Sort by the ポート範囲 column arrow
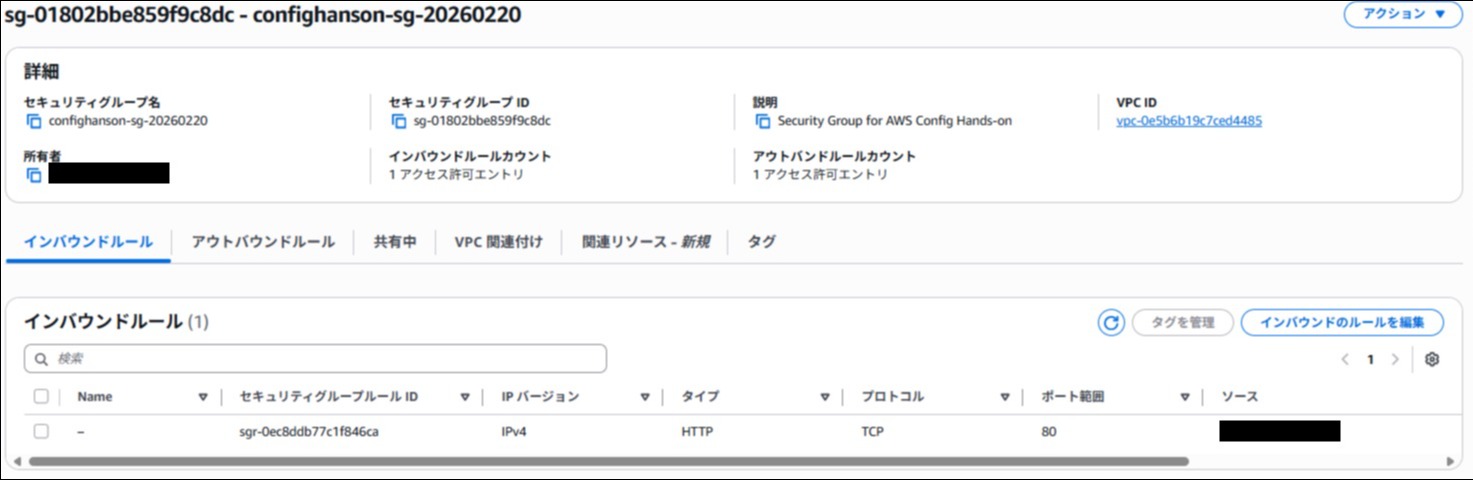The width and height of the screenshot is (1473, 480). pyautogui.click(x=1184, y=397)
